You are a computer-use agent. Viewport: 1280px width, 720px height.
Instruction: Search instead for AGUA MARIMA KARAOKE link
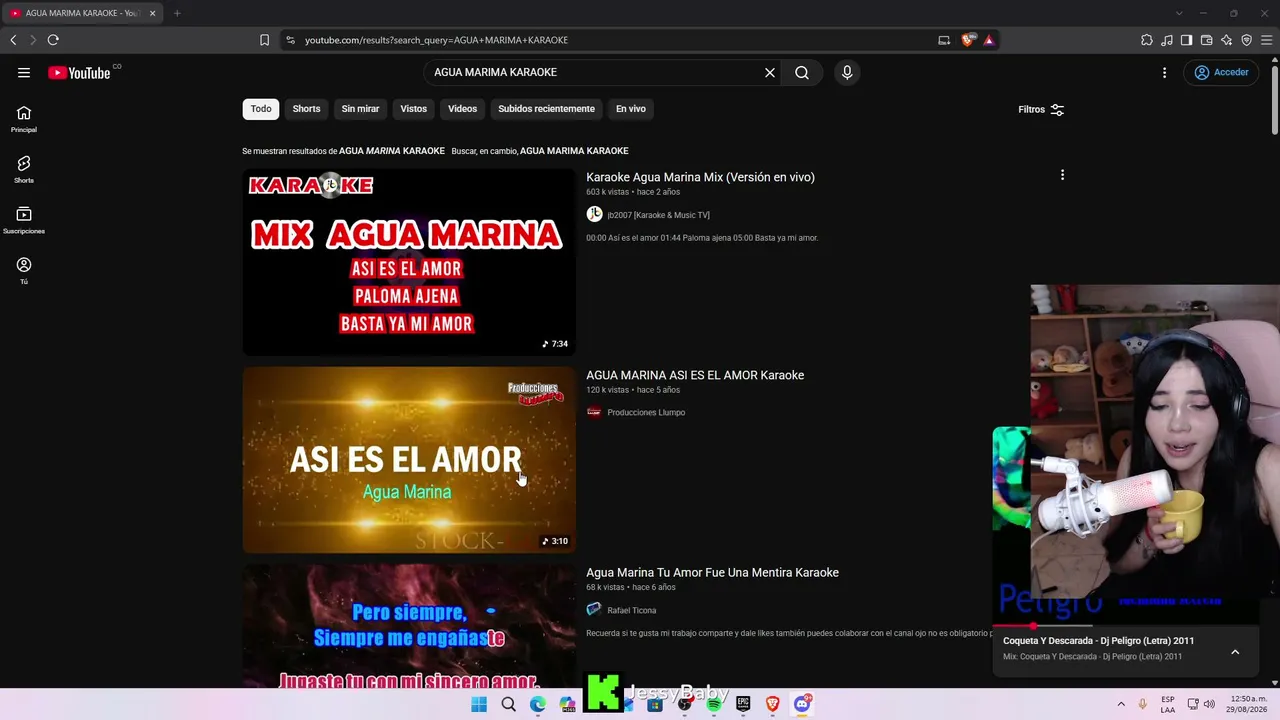[x=574, y=151]
